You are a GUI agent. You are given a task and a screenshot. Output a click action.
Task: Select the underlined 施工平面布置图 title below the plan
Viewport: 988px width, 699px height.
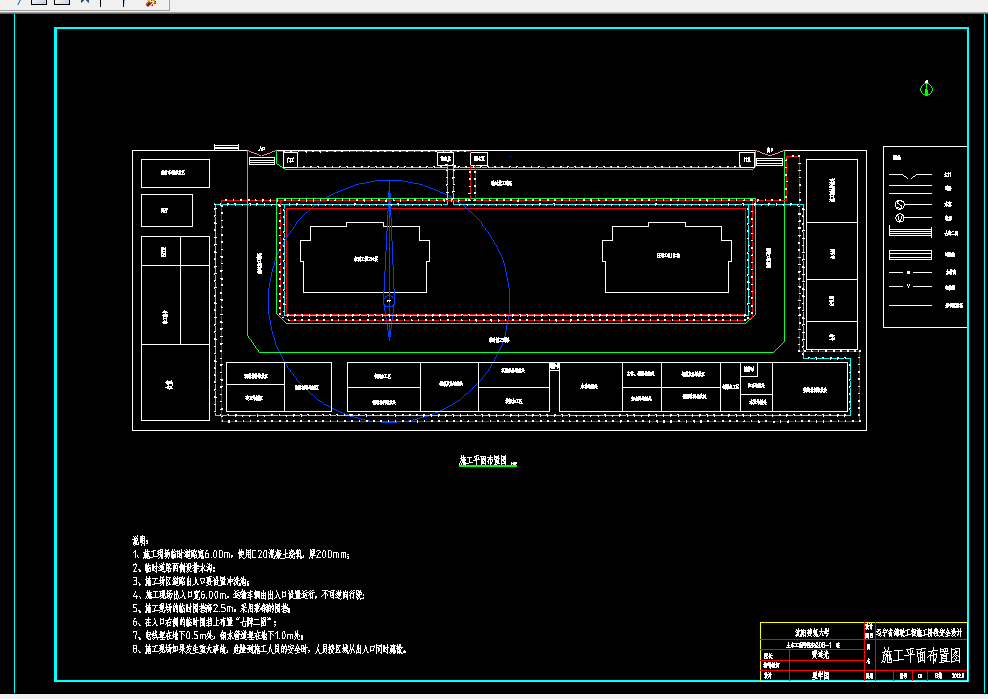coord(483,461)
